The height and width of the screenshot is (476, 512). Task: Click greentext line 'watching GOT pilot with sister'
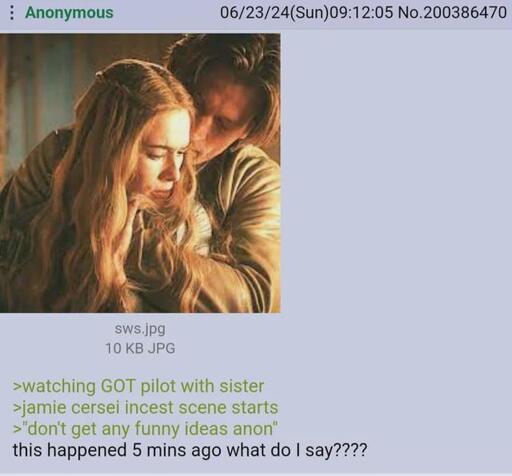point(138,386)
